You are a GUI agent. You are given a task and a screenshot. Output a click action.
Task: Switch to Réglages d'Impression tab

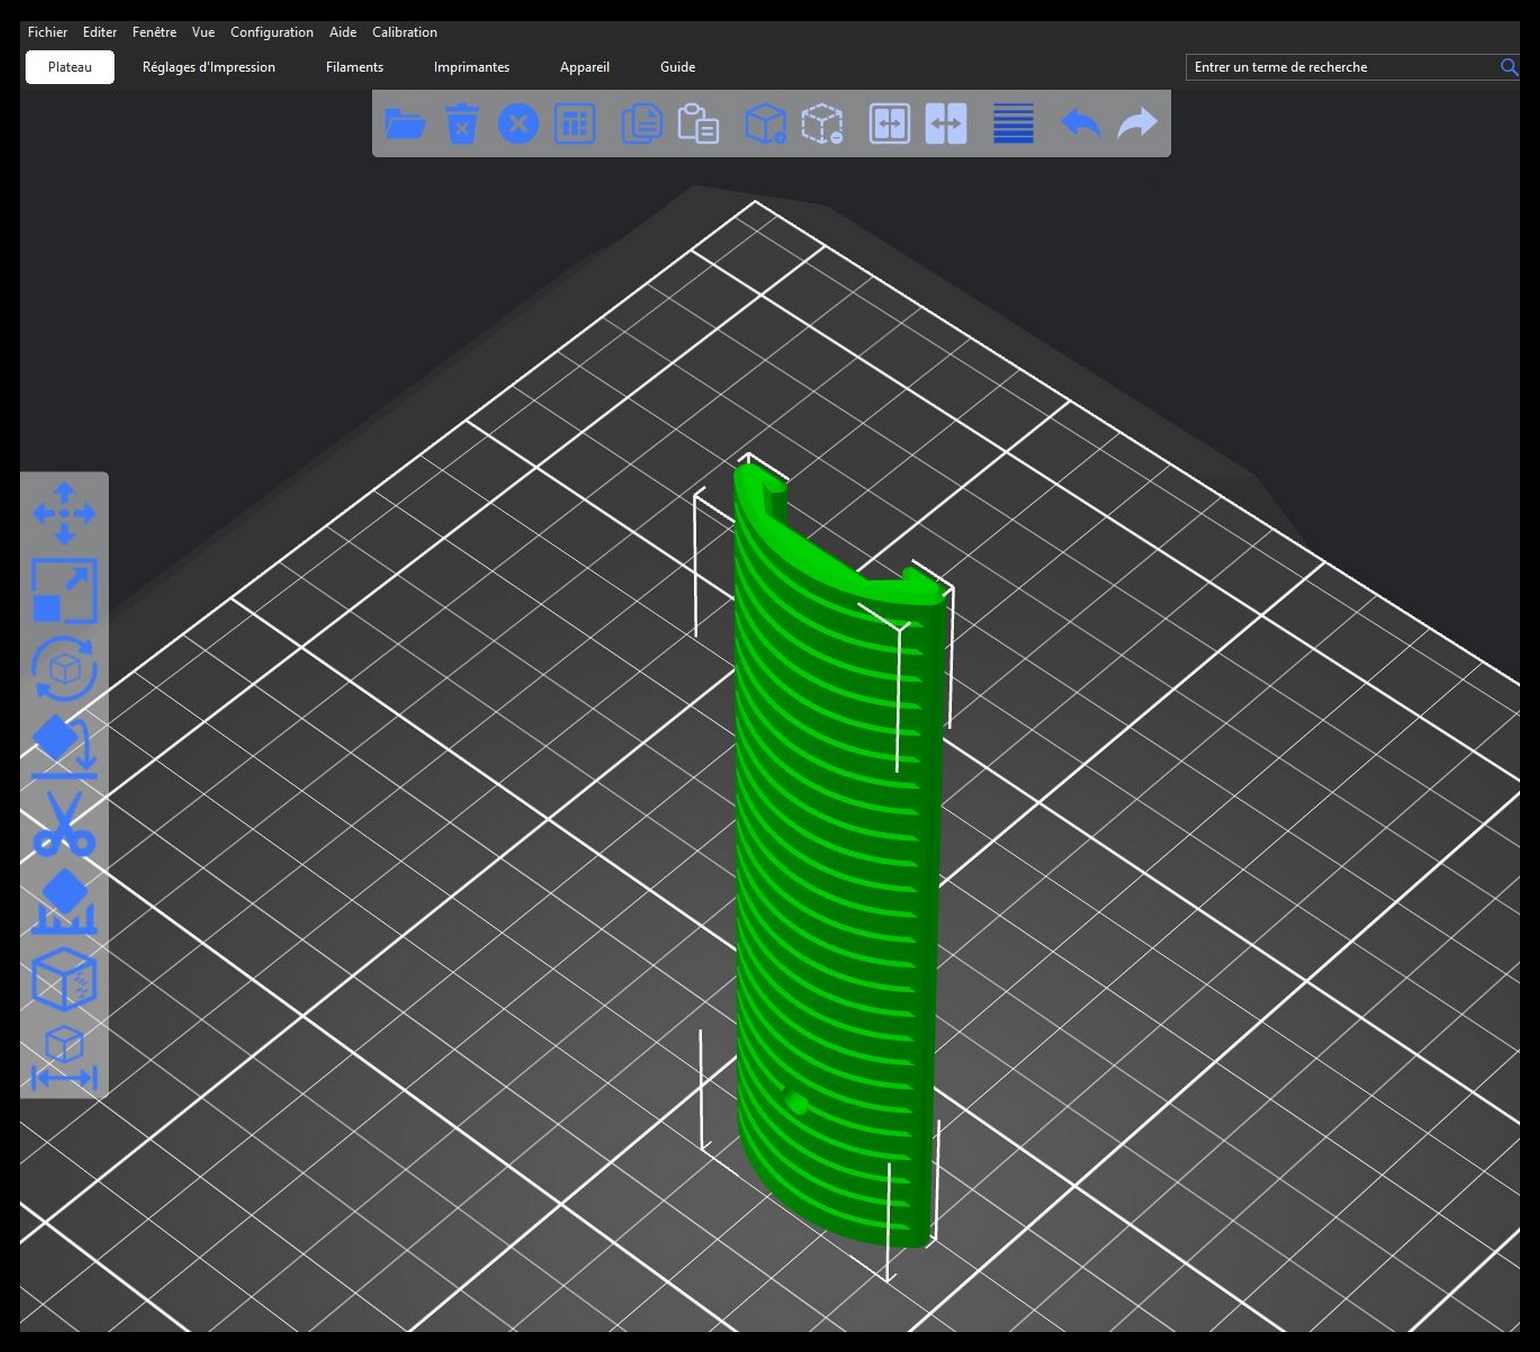tap(209, 67)
